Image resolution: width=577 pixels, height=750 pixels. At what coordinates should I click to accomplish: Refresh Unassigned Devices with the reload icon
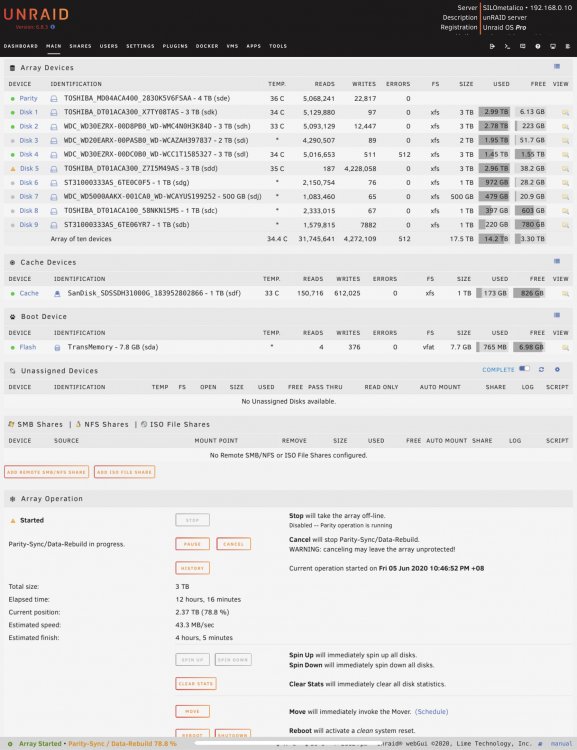[541, 369]
